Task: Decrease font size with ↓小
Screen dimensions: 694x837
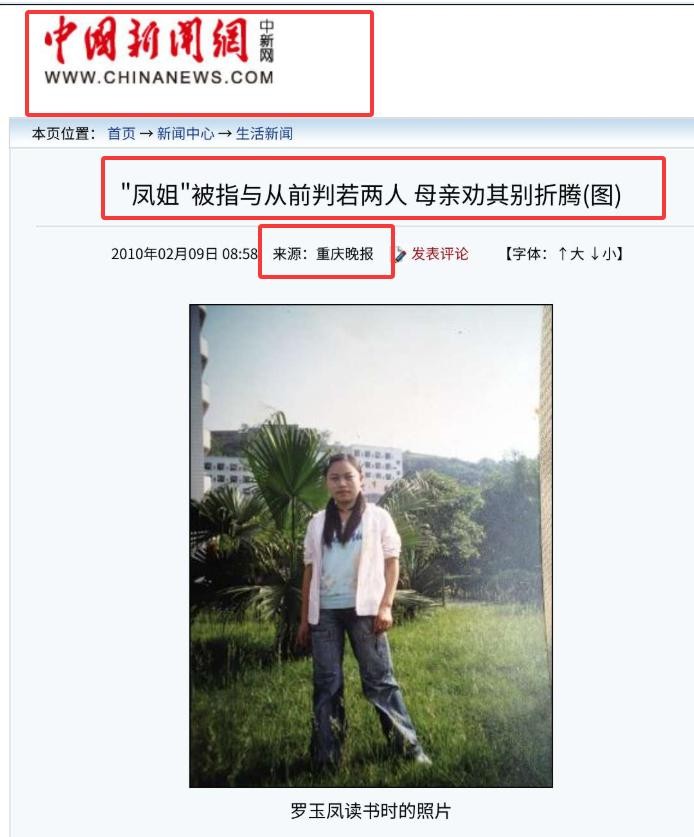Action: [603, 254]
